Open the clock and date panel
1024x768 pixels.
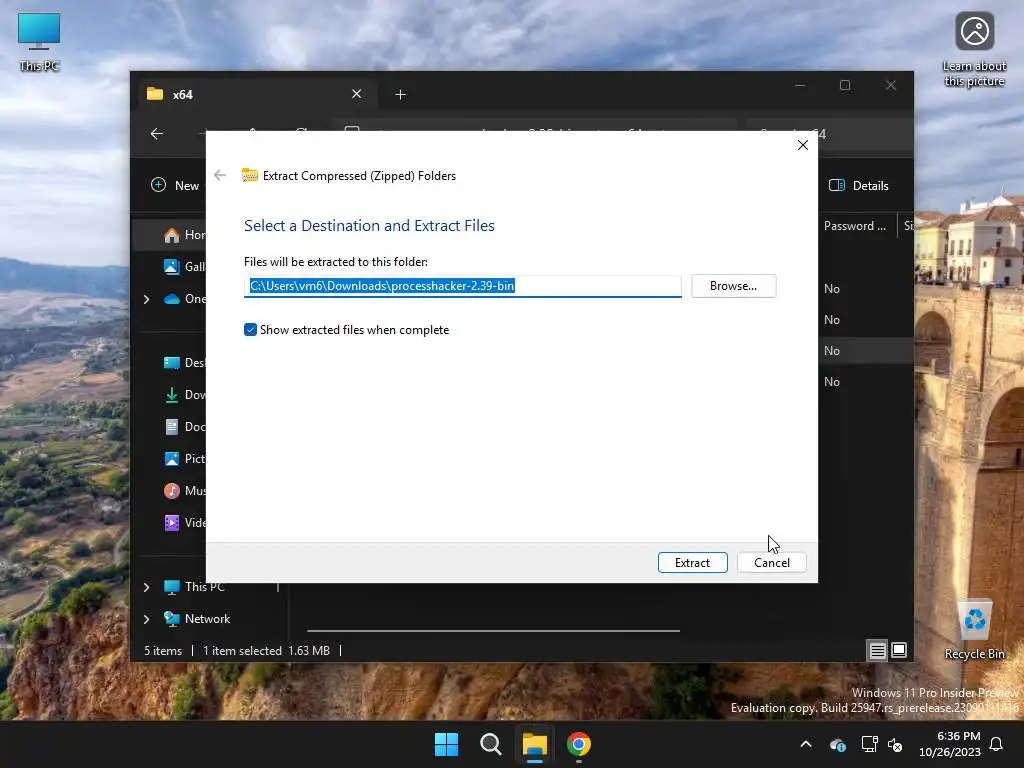tap(950, 744)
